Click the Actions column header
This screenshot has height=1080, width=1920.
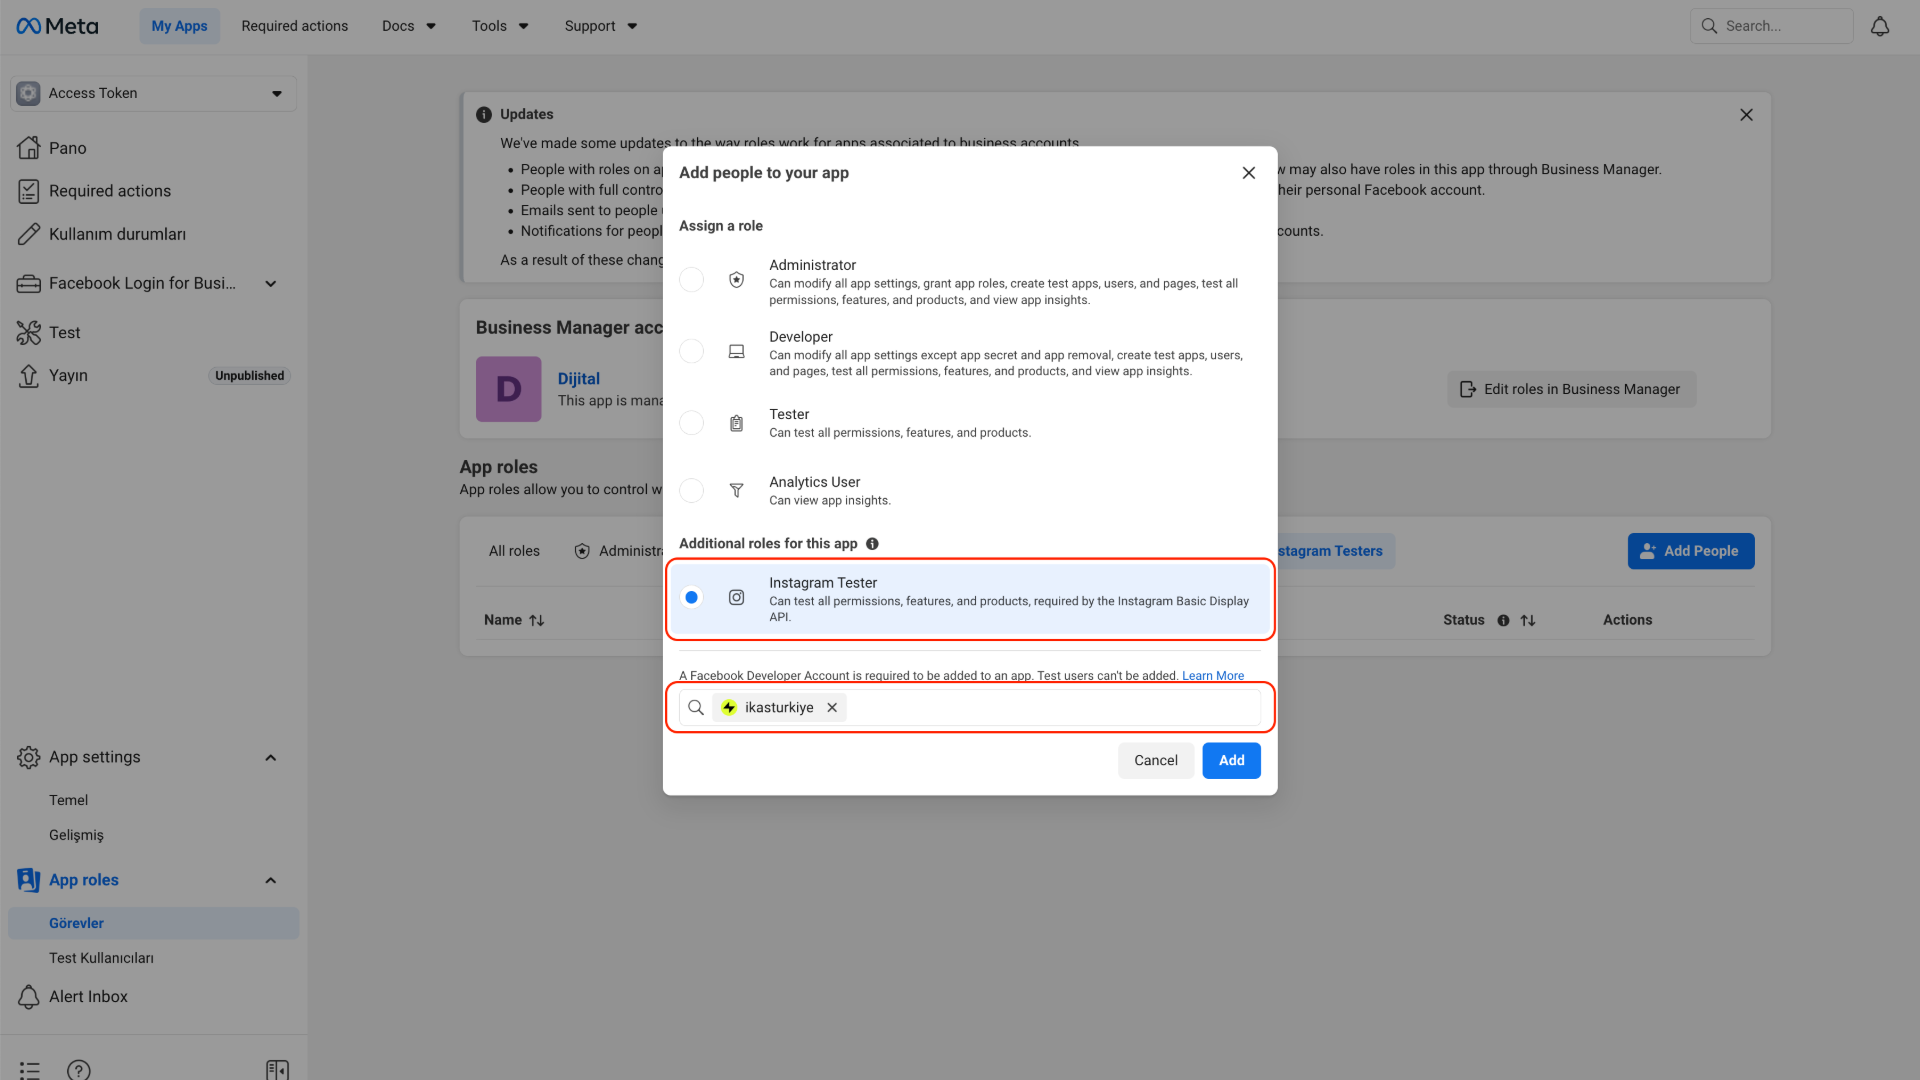click(1627, 621)
